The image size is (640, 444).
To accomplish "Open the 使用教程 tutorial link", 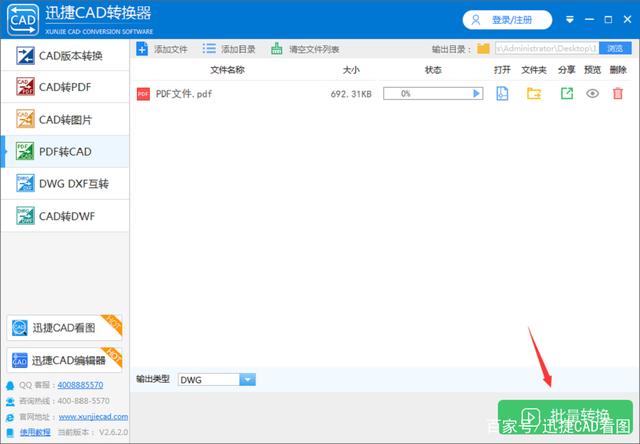I will 35,432.
